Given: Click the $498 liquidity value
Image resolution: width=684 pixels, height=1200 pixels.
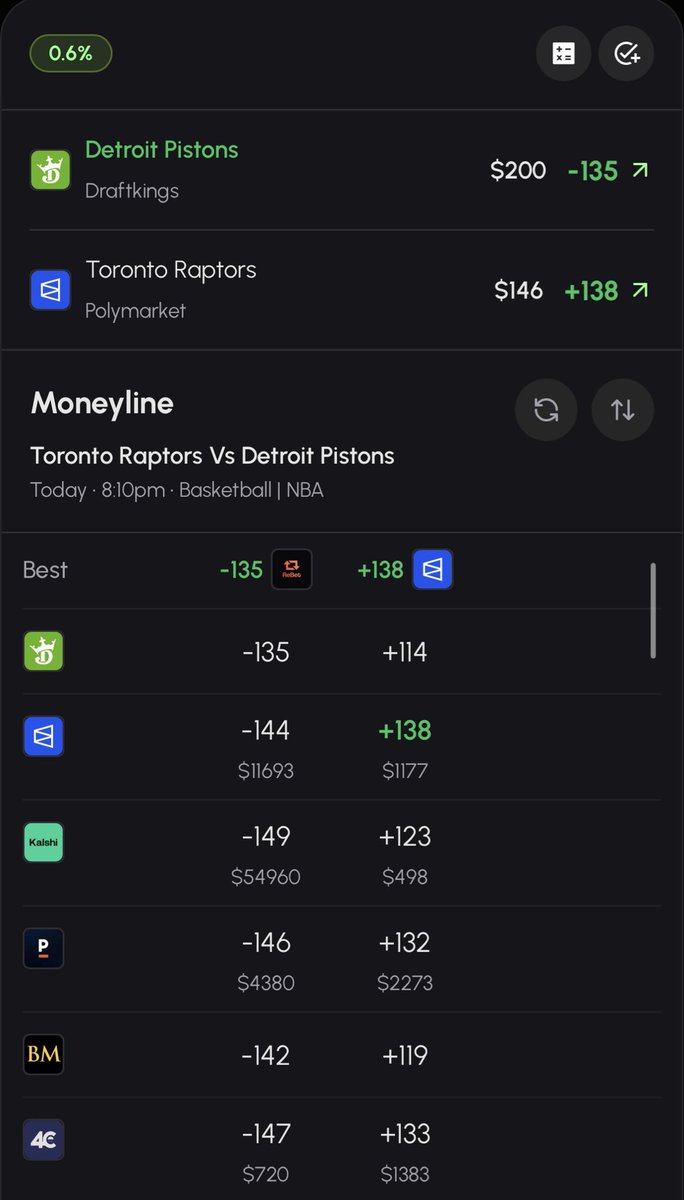Looking at the screenshot, I should 405,877.
